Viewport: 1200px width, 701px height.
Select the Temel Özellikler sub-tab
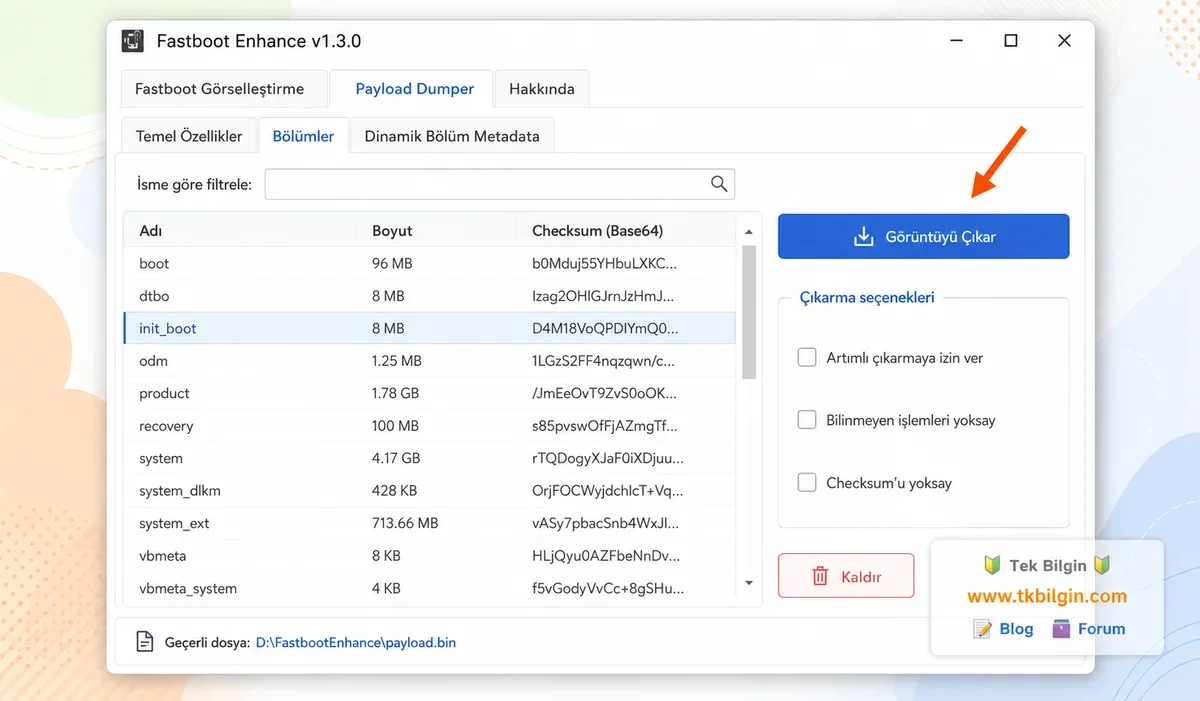click(x=189, y=136)
